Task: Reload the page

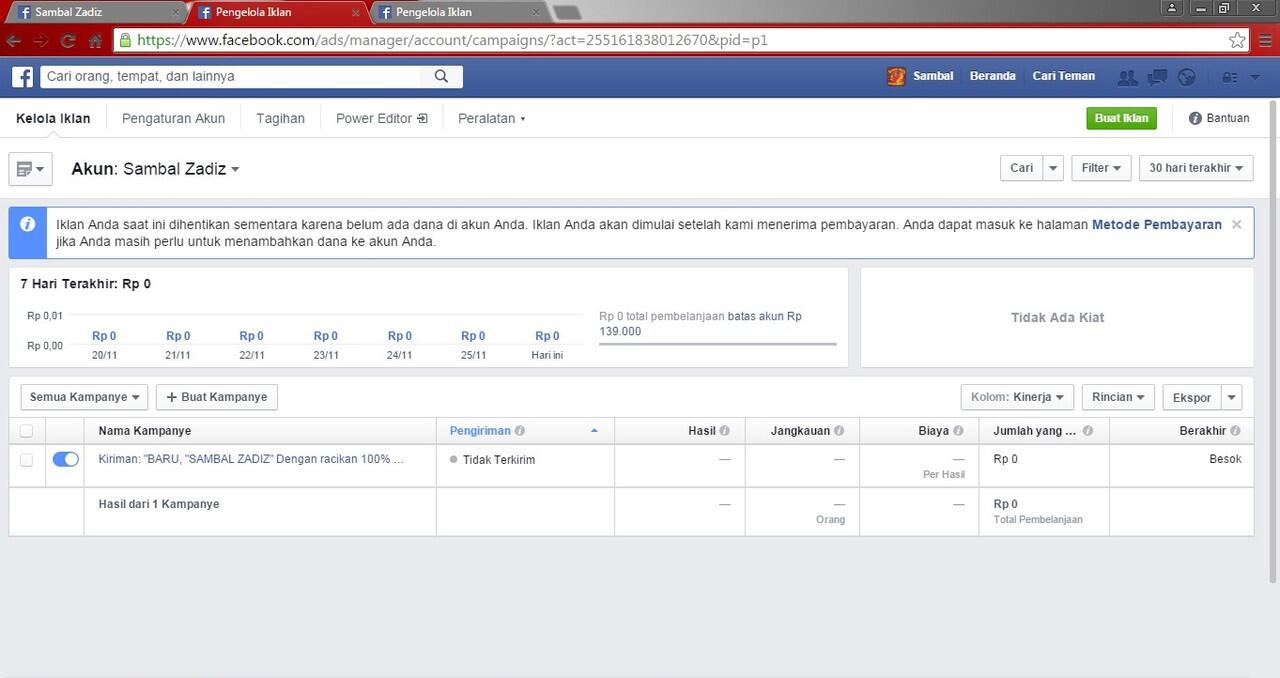Action: coord(68,41)
